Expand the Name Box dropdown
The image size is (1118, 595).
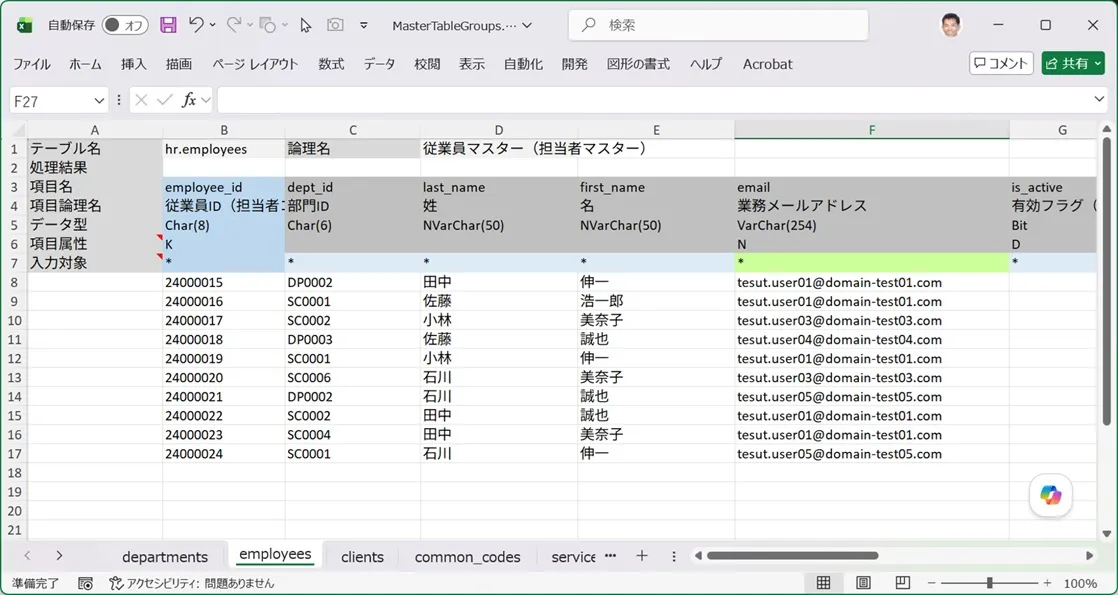click(99, 101)
